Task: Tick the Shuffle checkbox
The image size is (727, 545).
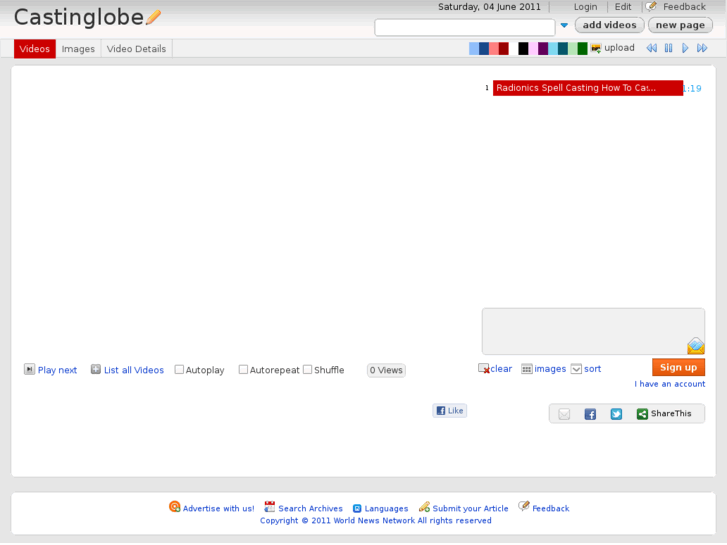Action: (307, 370)
